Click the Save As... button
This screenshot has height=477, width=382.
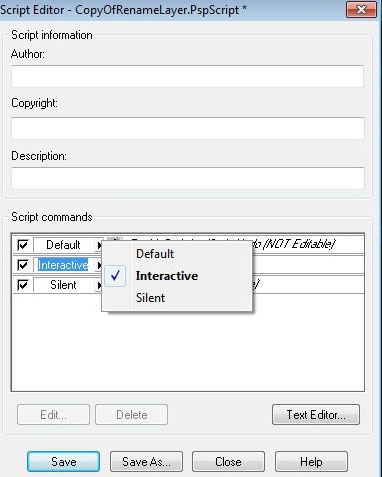[x=146, y=462]
